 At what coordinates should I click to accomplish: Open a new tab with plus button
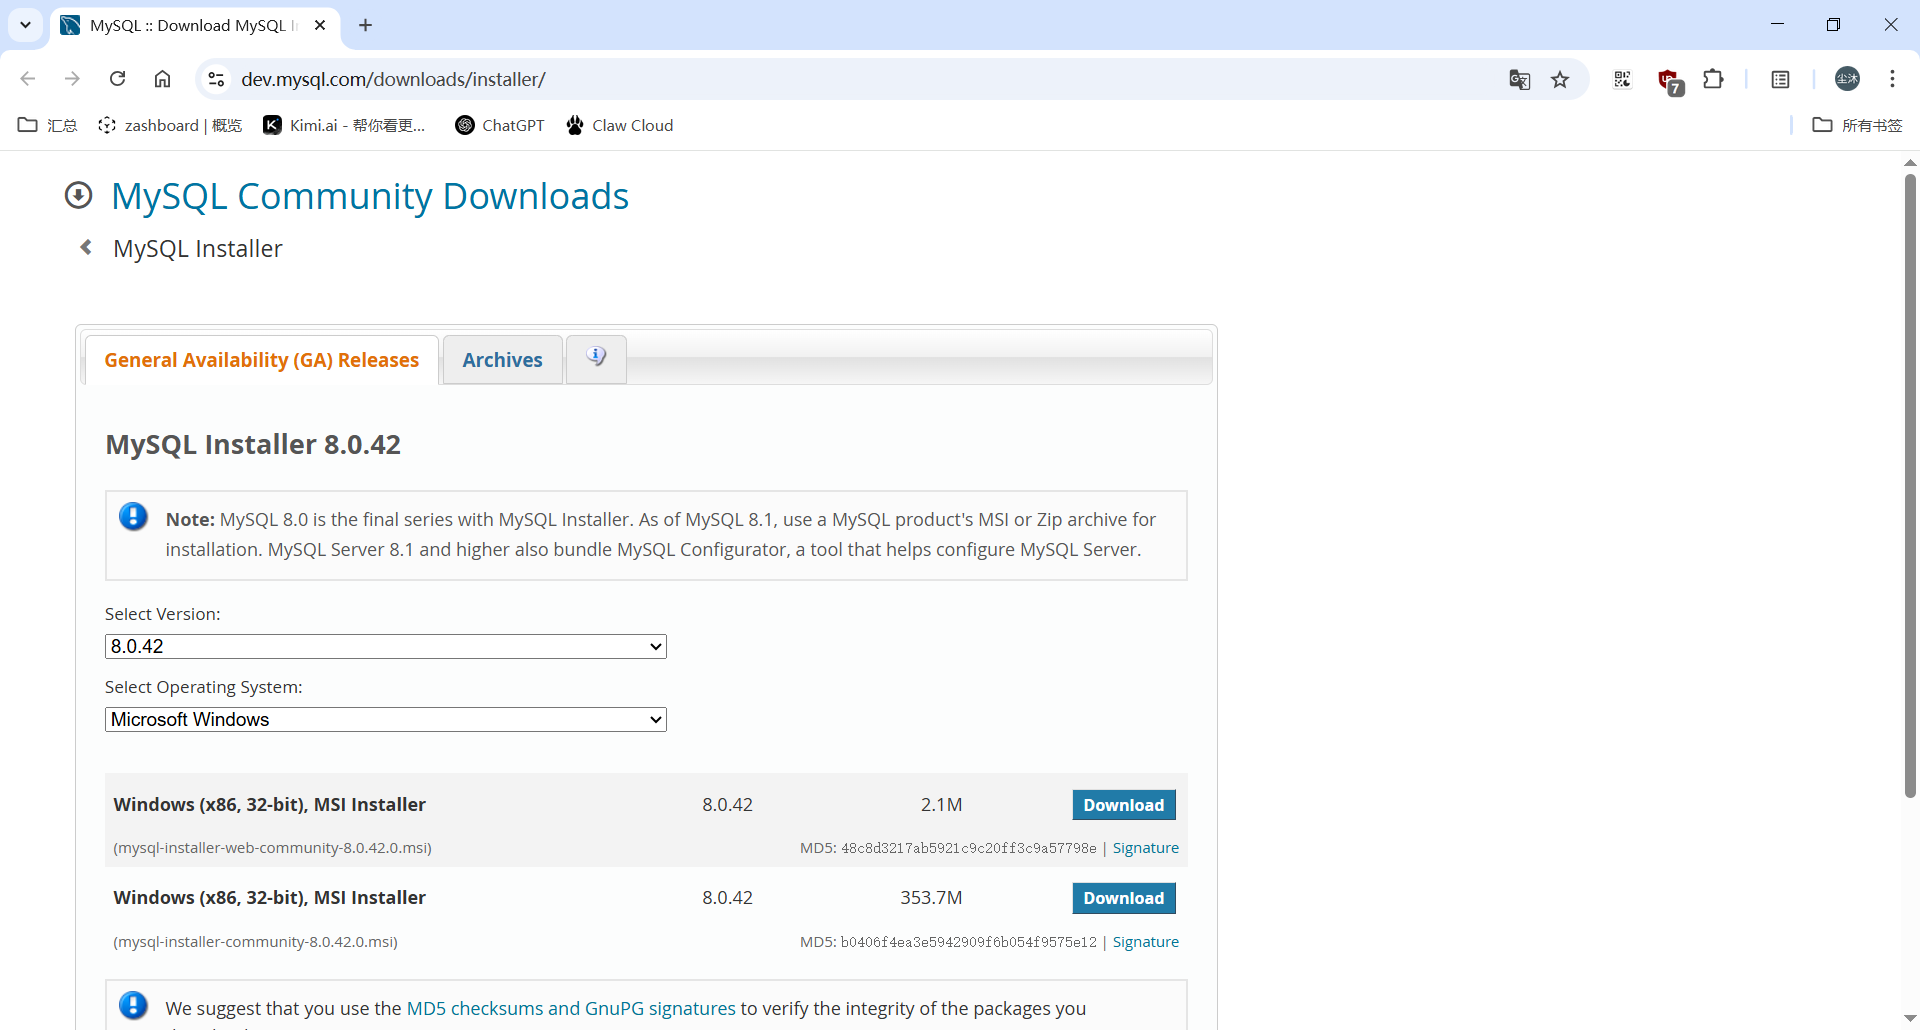(365, 25)
